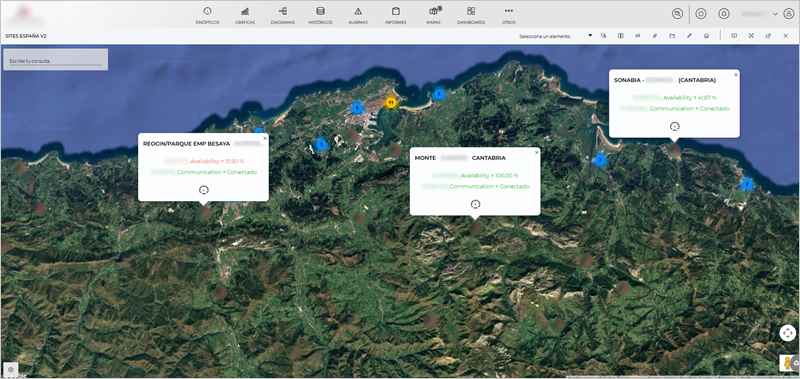Click the columns layout icon in map toolbar
This screenshot has width=800, height=379.
pos(620,36)
